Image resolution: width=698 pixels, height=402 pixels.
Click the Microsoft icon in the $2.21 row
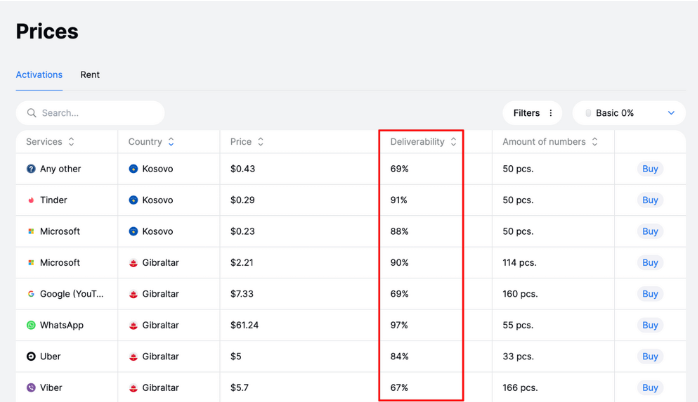coord(31,263)
